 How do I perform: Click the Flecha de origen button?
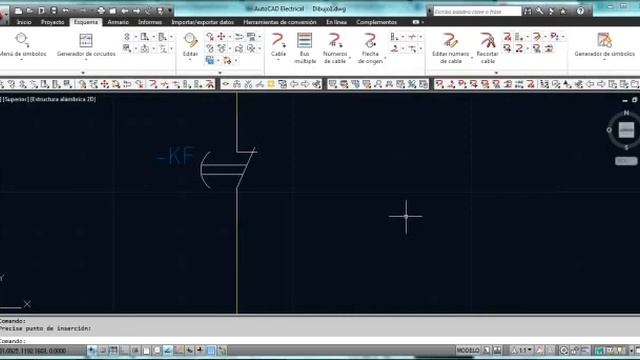click(370, 48)
